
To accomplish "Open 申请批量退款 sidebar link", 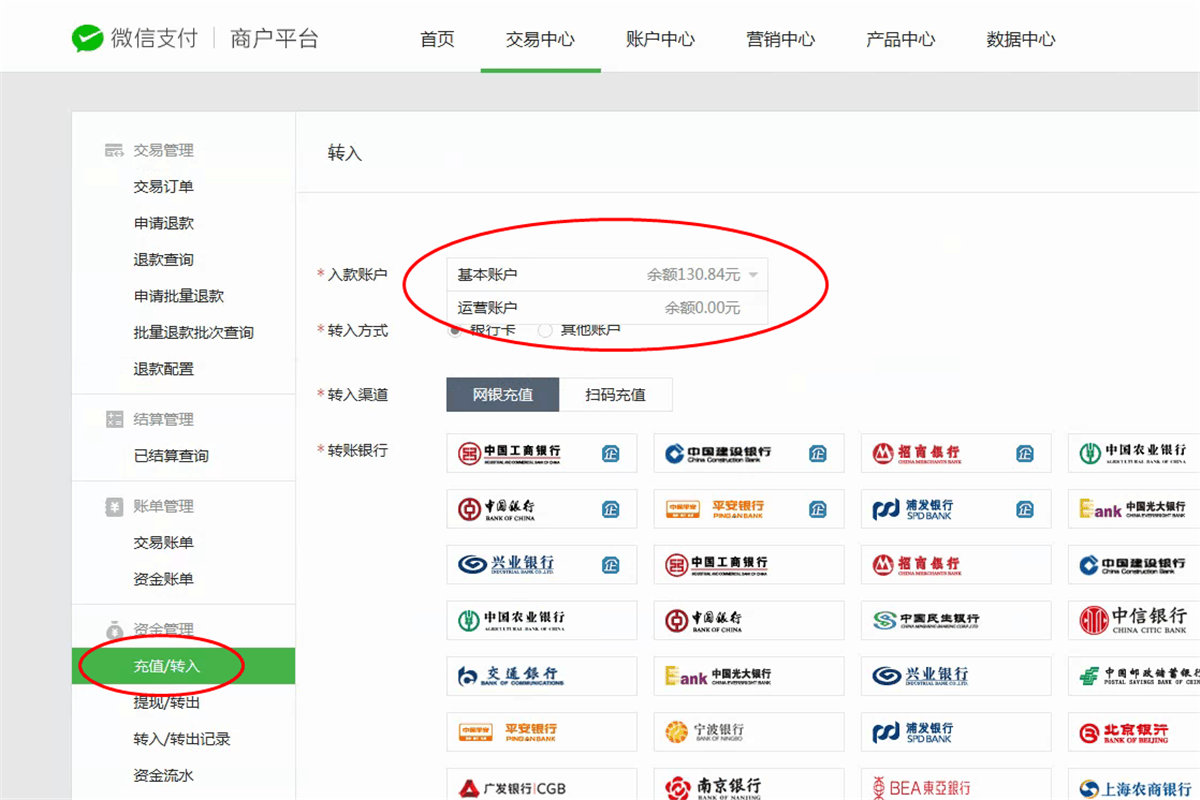I will coord(178,296).
